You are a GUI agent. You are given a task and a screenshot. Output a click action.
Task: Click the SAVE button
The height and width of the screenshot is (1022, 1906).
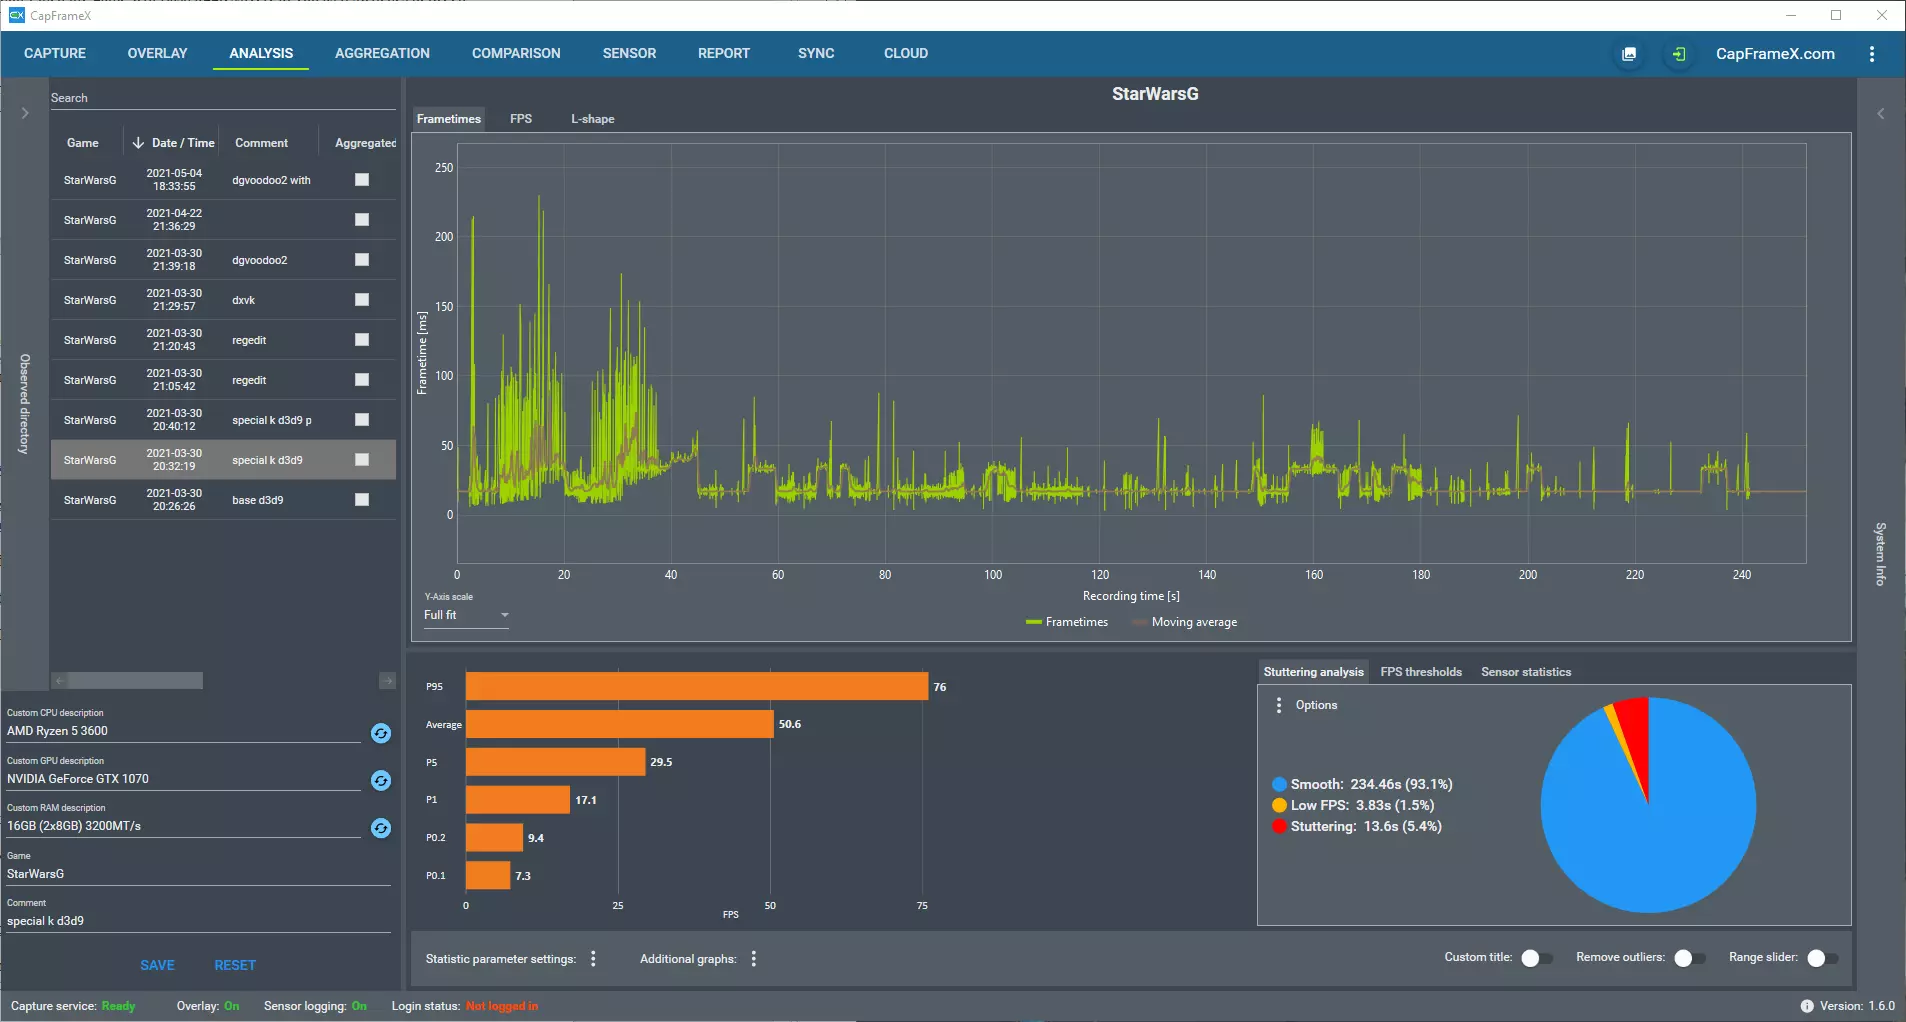(x=157, y=965)
